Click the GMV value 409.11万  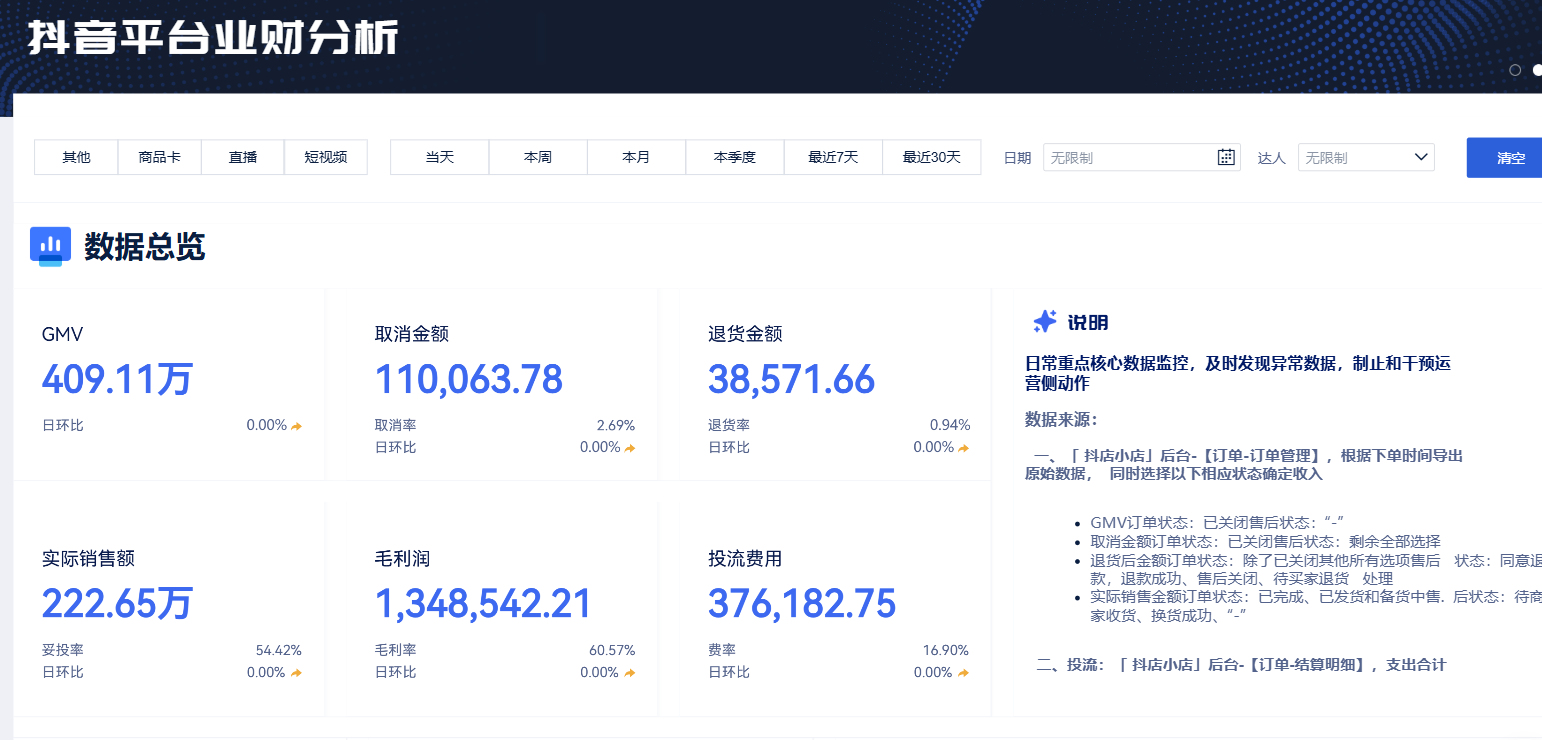(117, 380)
